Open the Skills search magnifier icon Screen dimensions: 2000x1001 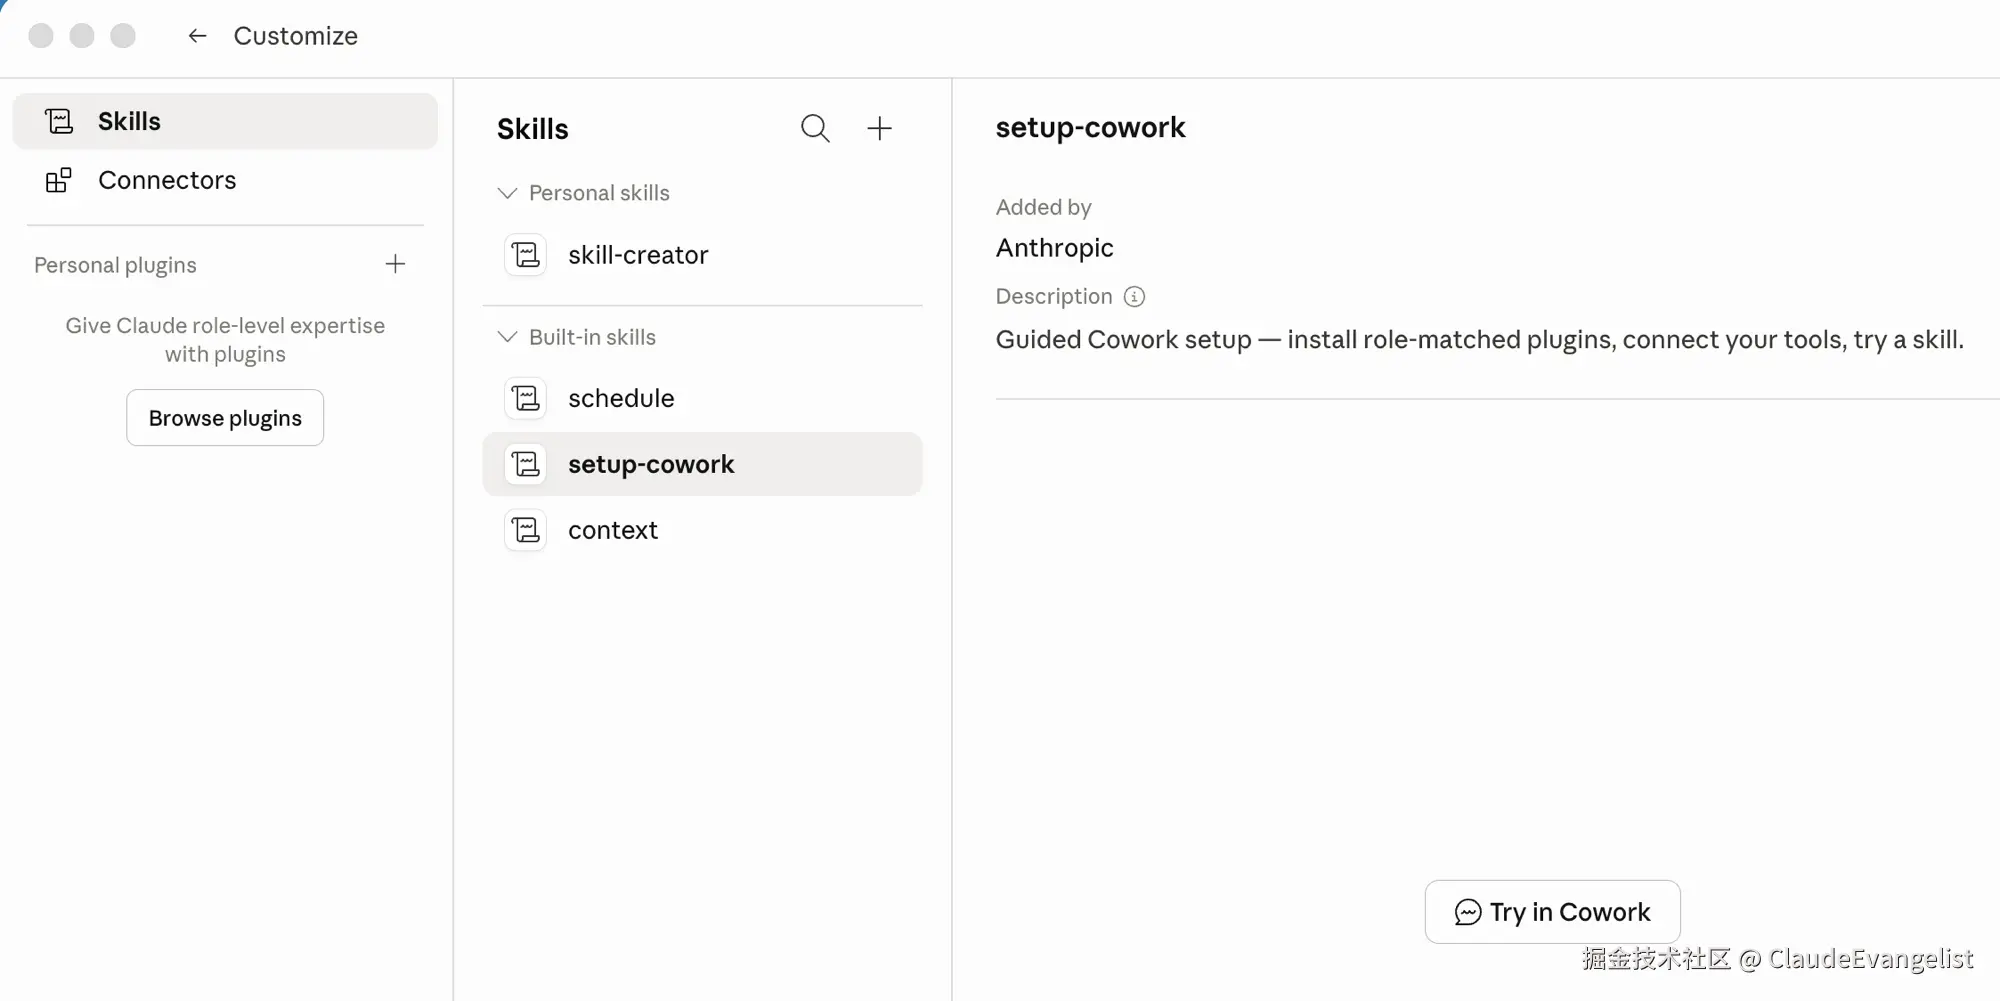tap(815, 128)
